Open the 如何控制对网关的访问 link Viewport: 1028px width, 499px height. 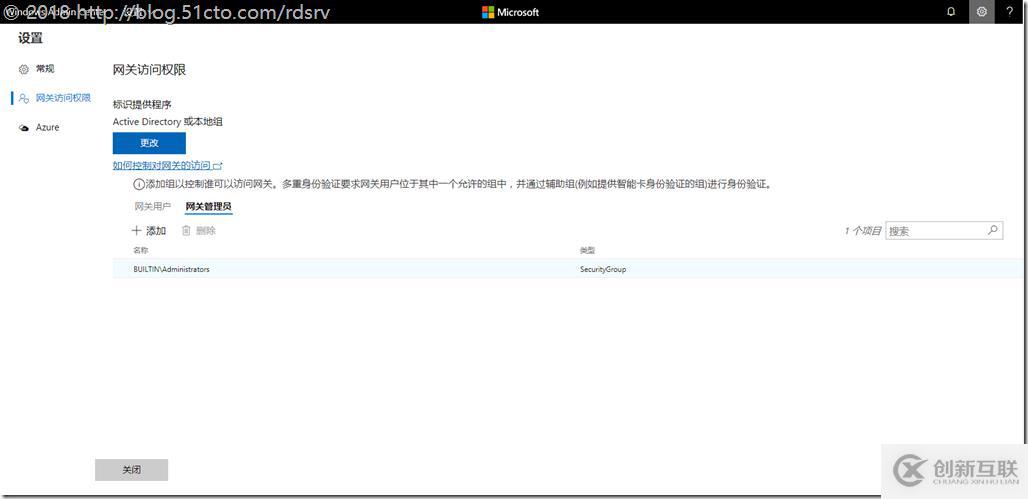click(x=168, y=166)
